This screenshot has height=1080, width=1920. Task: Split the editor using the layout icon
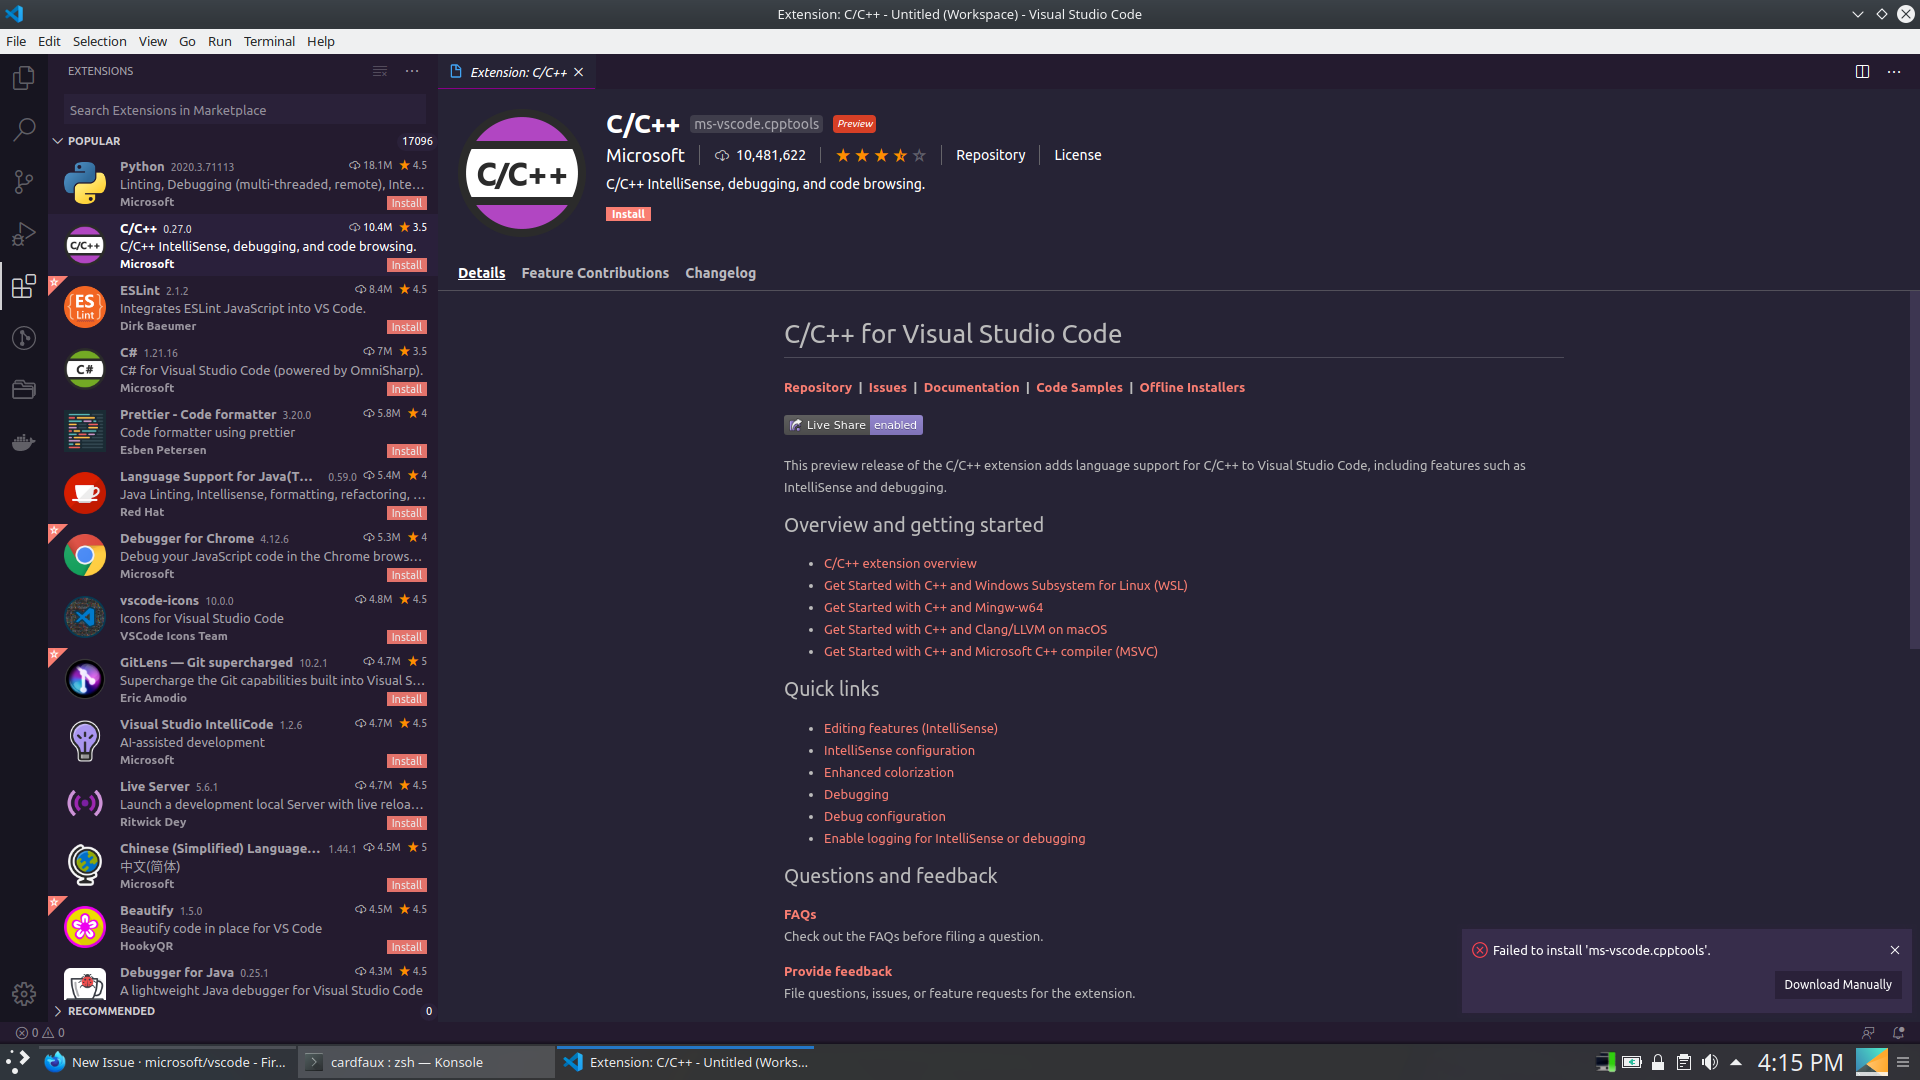click(1862, 71)
